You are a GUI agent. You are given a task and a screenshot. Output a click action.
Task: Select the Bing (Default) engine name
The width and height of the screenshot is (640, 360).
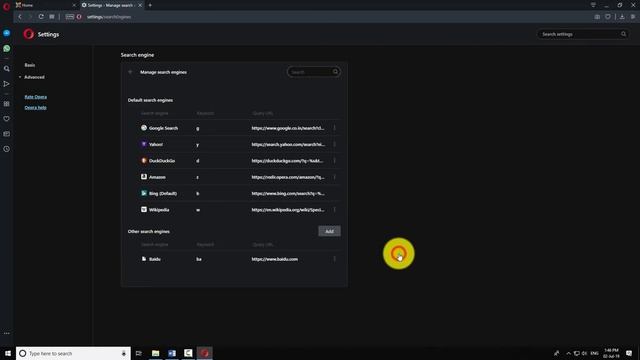[x=163, y=193]
